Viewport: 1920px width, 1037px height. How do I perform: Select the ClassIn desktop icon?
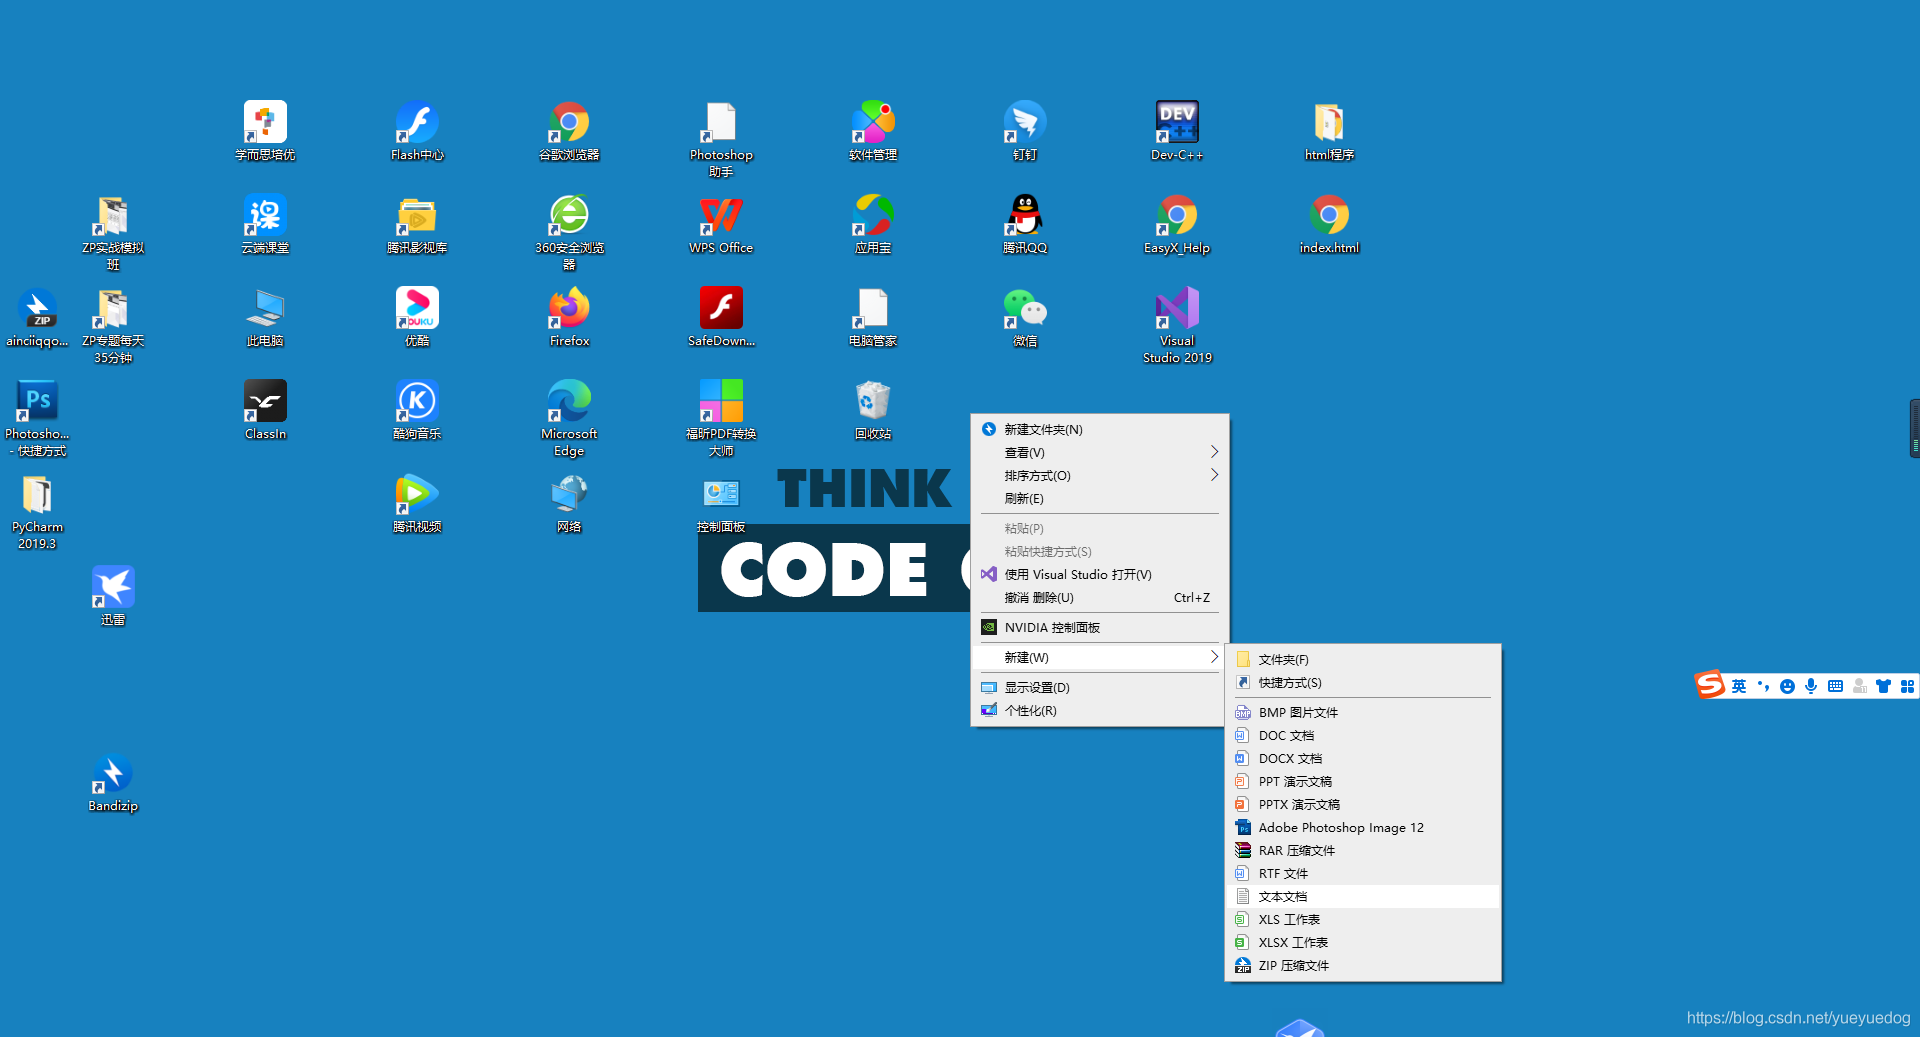(x=265, y=409)
